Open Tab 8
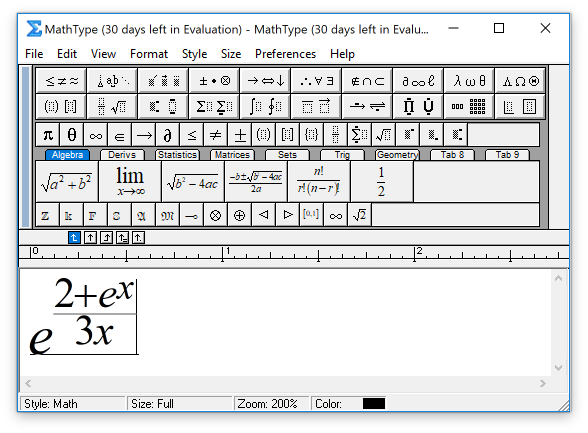 pyautogui.click(x=453, y=155)
